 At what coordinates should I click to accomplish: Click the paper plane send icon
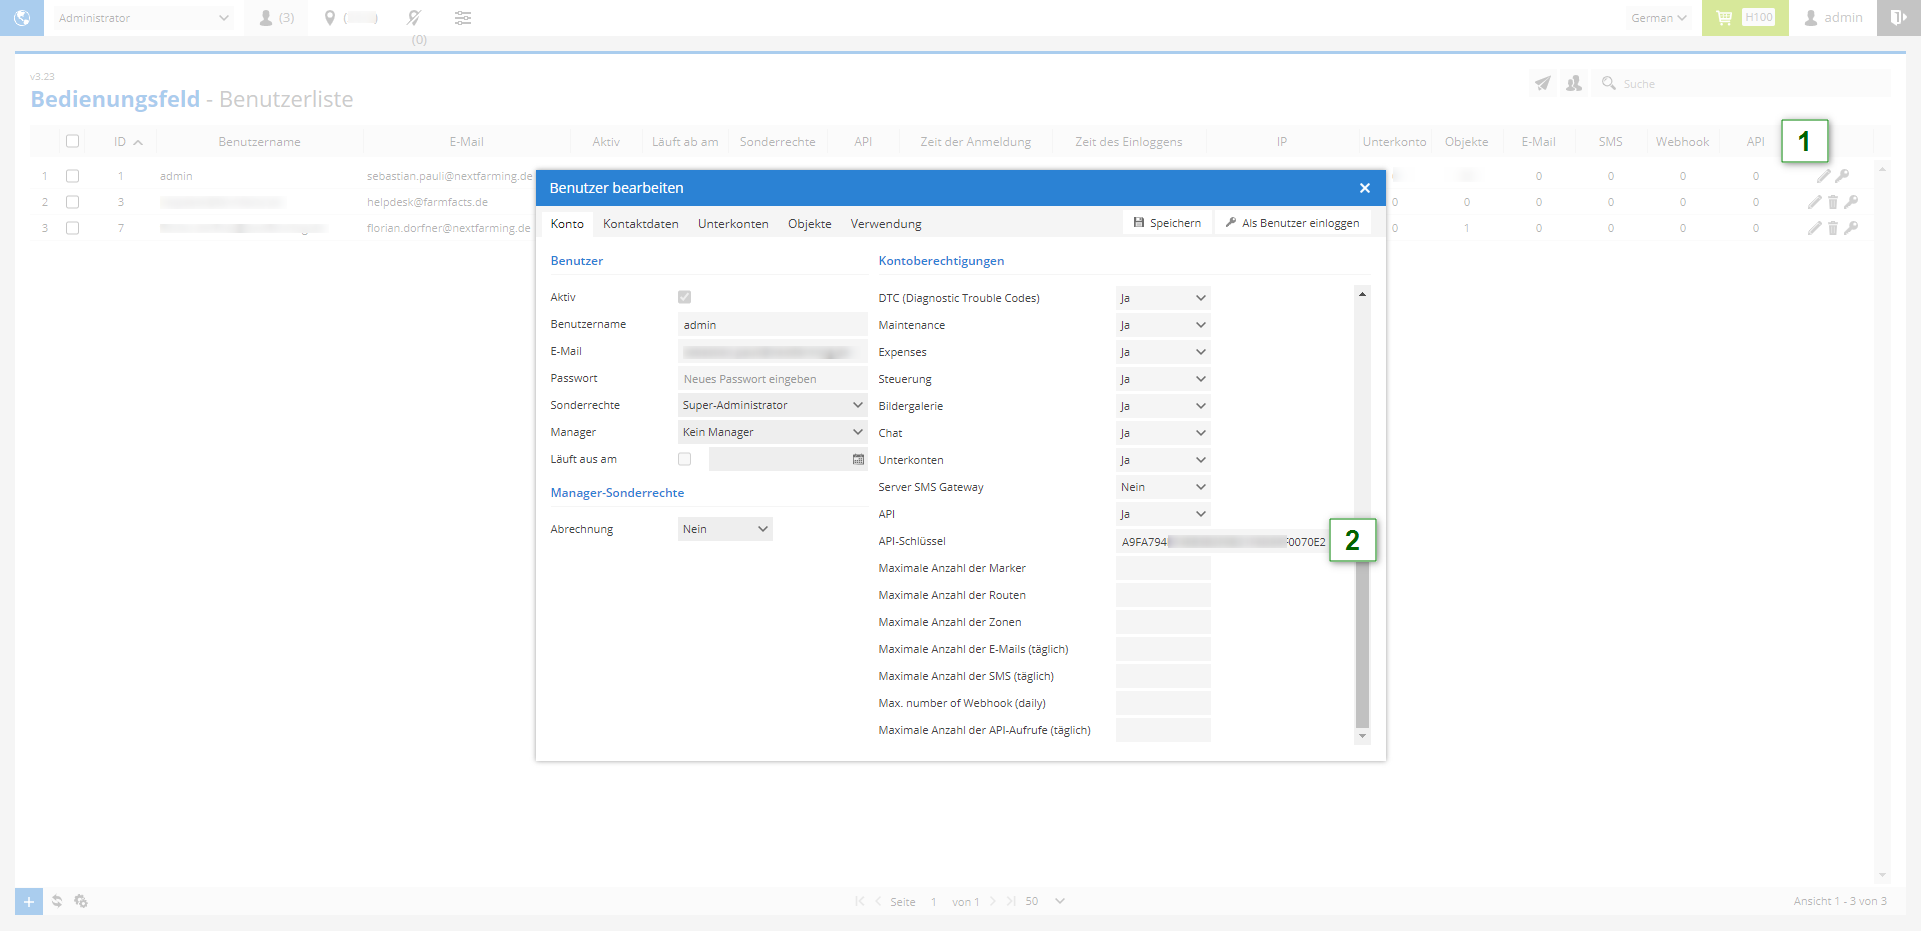pos(1543,84)
